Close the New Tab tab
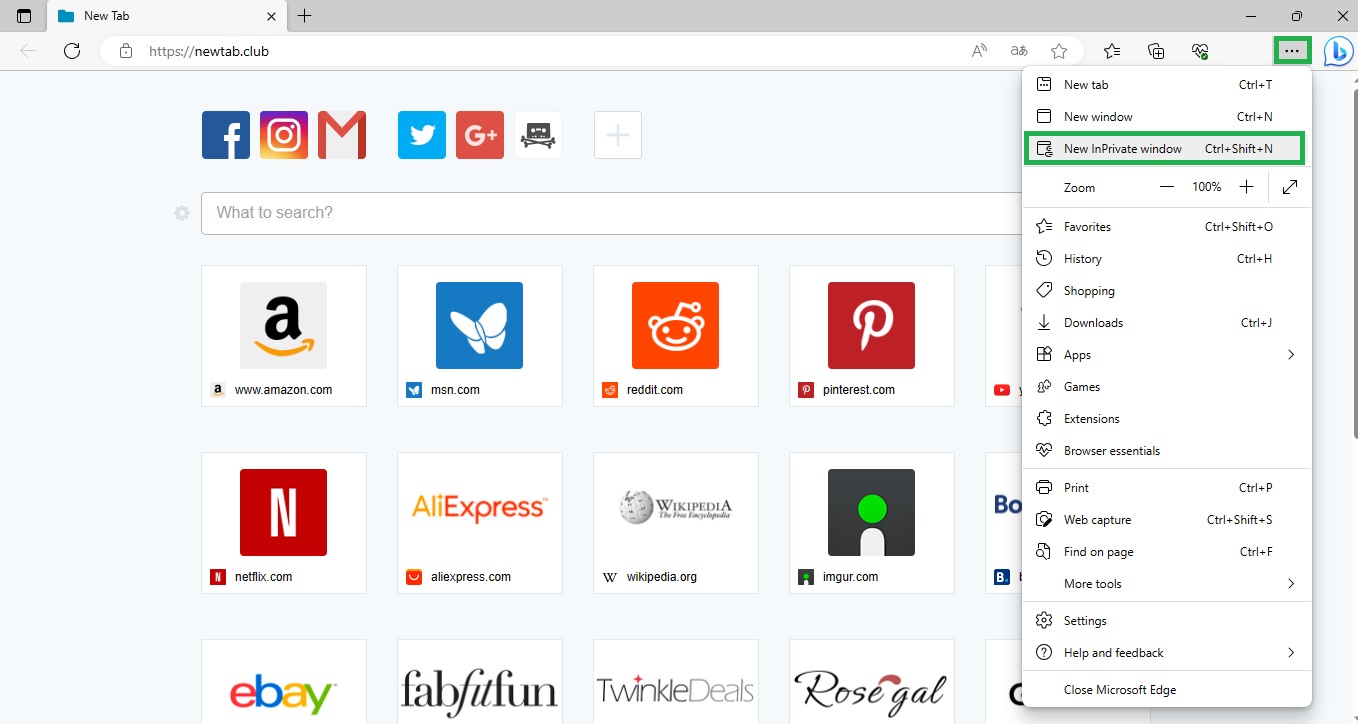Image resolution: width=1358 pixels, height=724 pixels. tap(272, 16)
